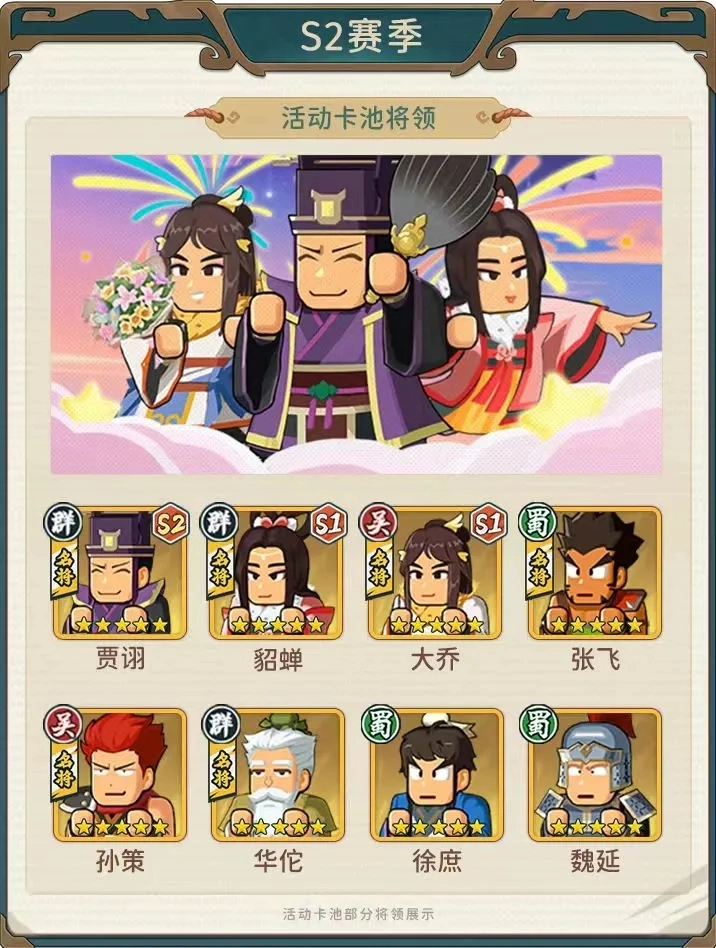The image size is (716, 948).
Task: Select the 徐庶 general portrait
Action: [437, 775]
